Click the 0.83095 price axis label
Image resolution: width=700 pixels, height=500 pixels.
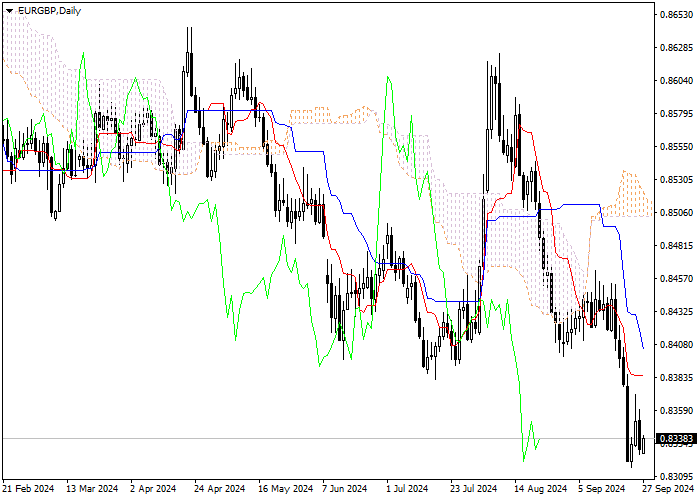coord(676,476)
